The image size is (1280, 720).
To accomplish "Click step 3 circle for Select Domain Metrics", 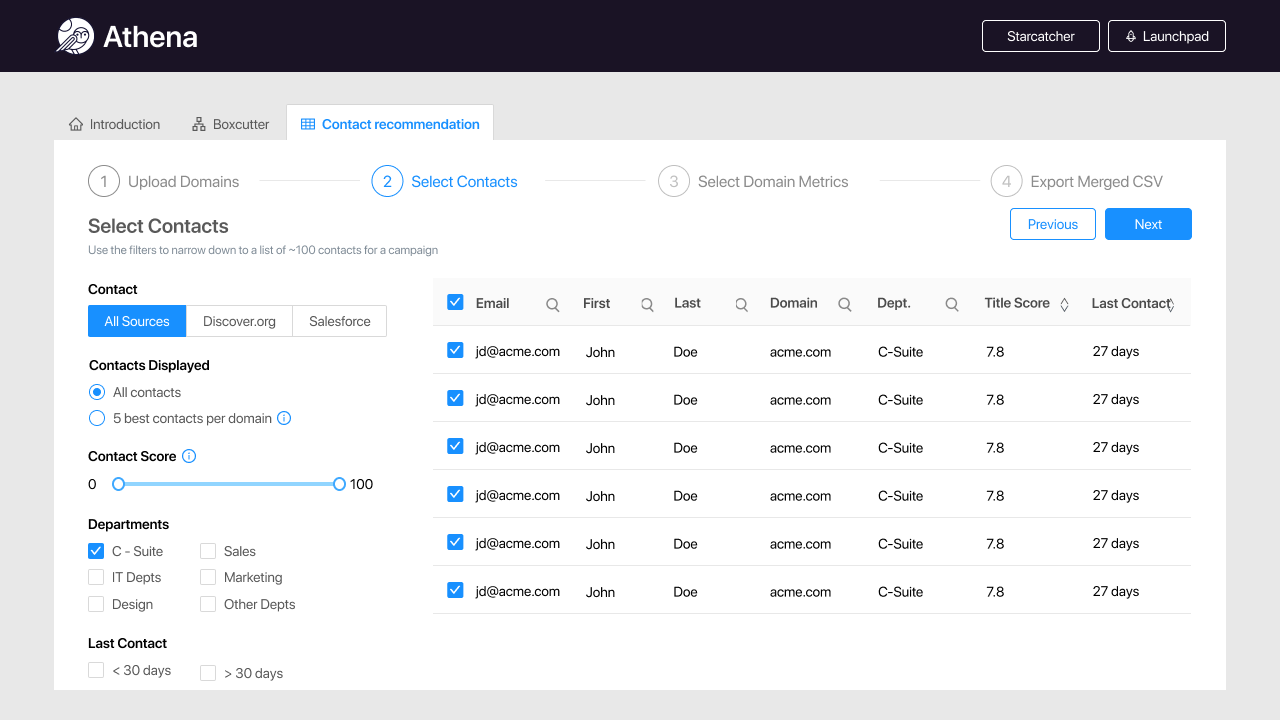I will pyautogui.click(x=674, y=181).
